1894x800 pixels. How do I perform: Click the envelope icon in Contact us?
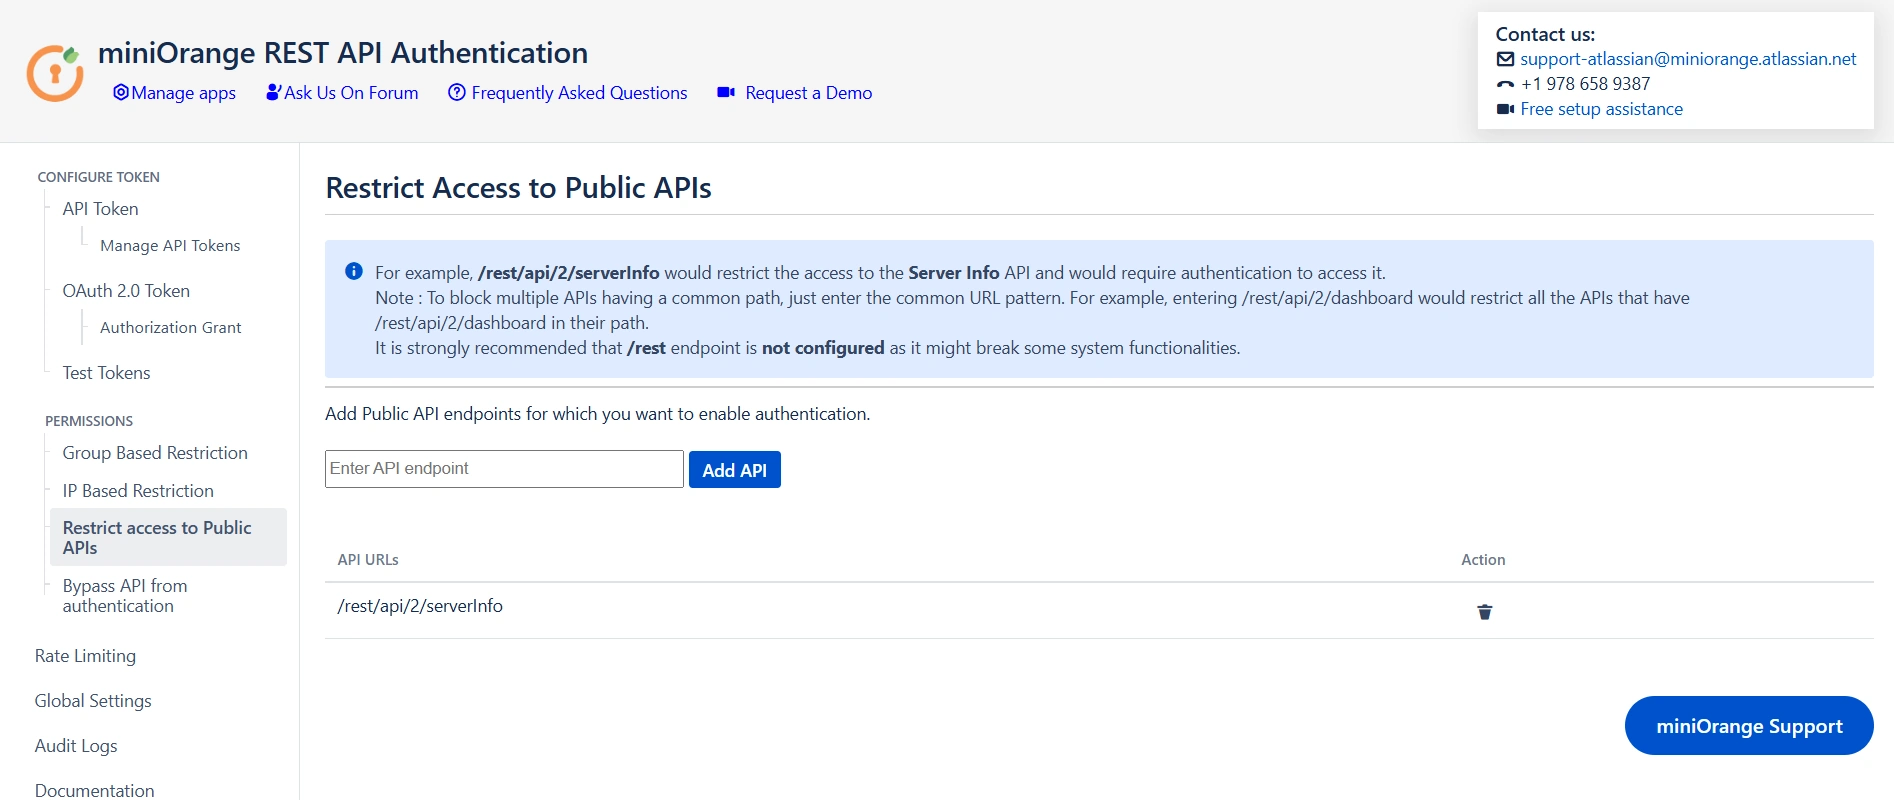click(1505, 59)
